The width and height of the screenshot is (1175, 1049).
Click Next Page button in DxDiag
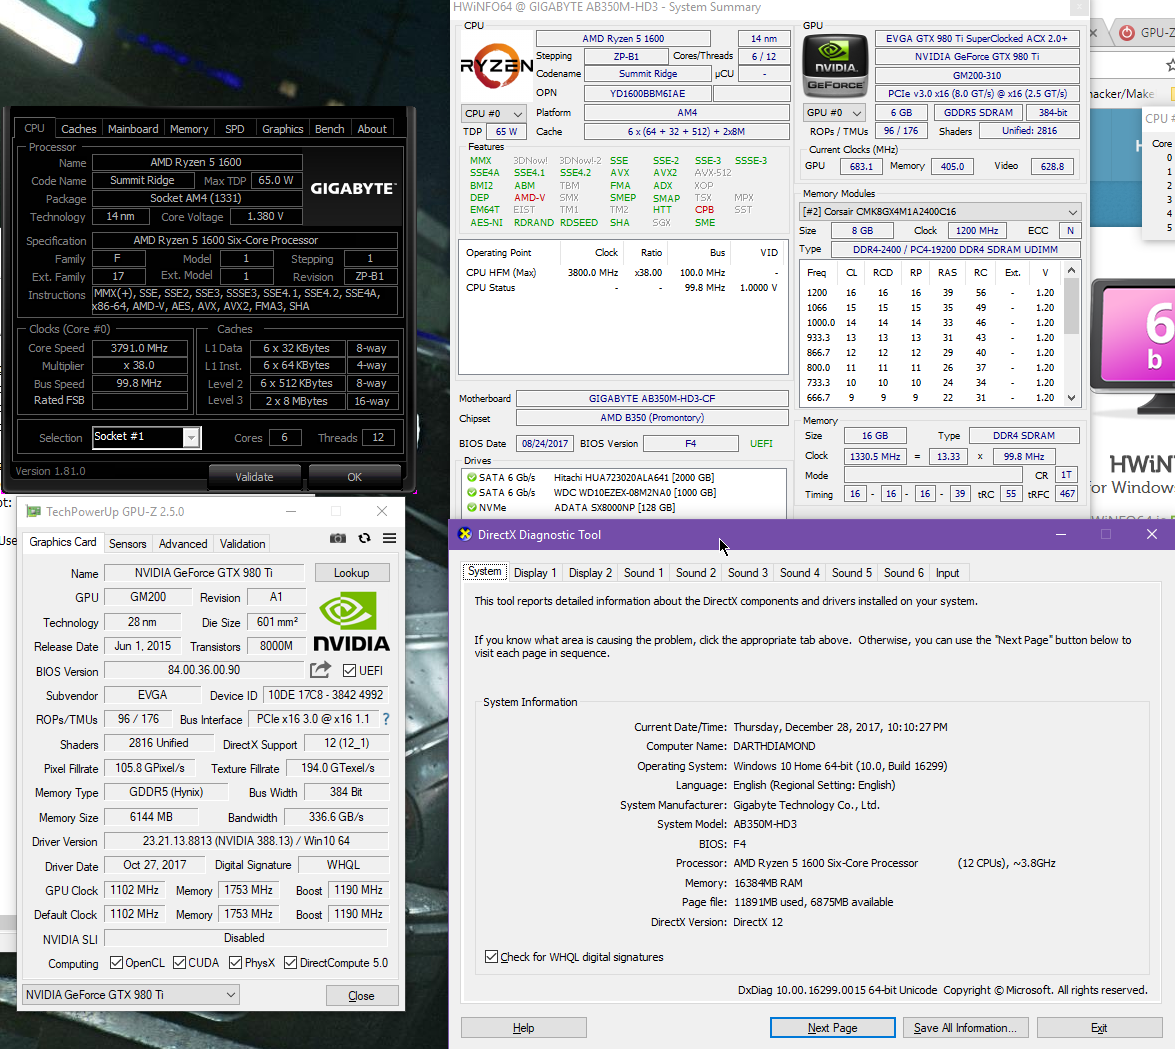click(x=833, y=1027)
